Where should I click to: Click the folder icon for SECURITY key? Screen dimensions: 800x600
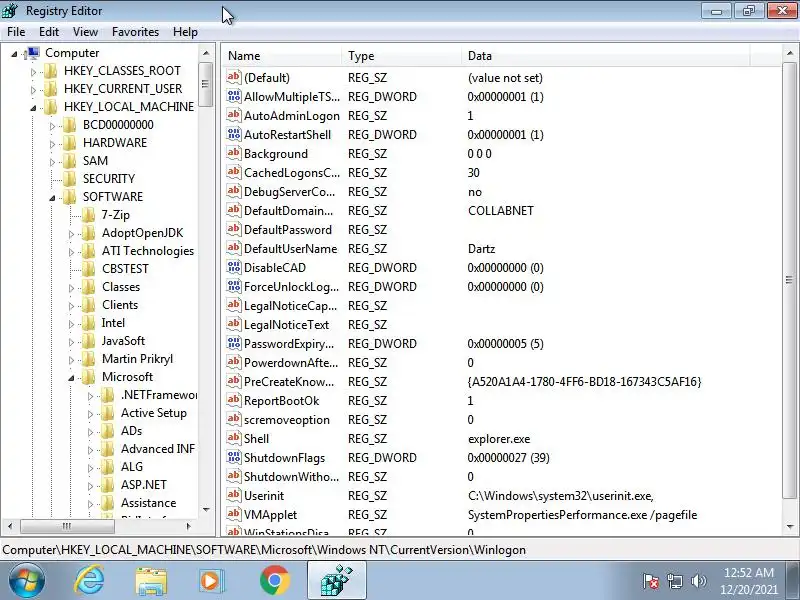[70, 179]
